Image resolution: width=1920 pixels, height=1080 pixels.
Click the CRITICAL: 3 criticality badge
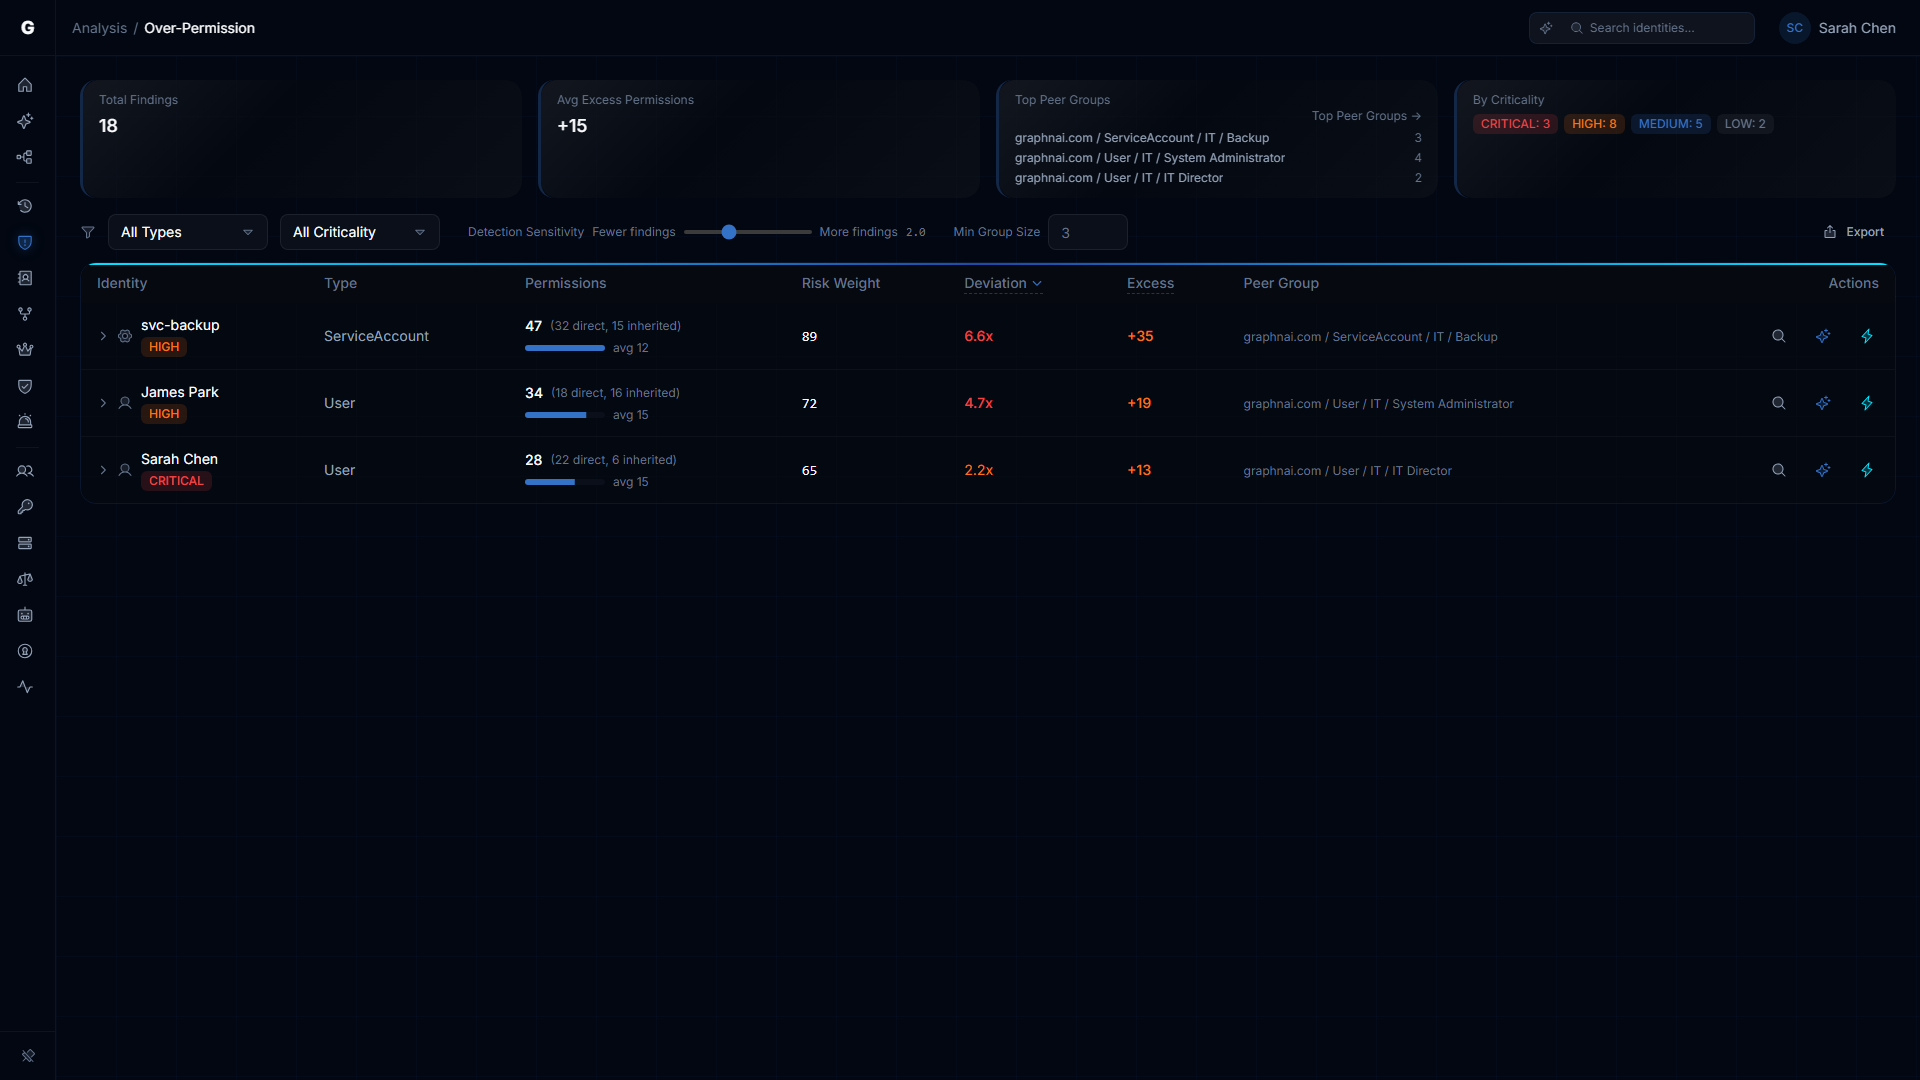pos(1515,123)
